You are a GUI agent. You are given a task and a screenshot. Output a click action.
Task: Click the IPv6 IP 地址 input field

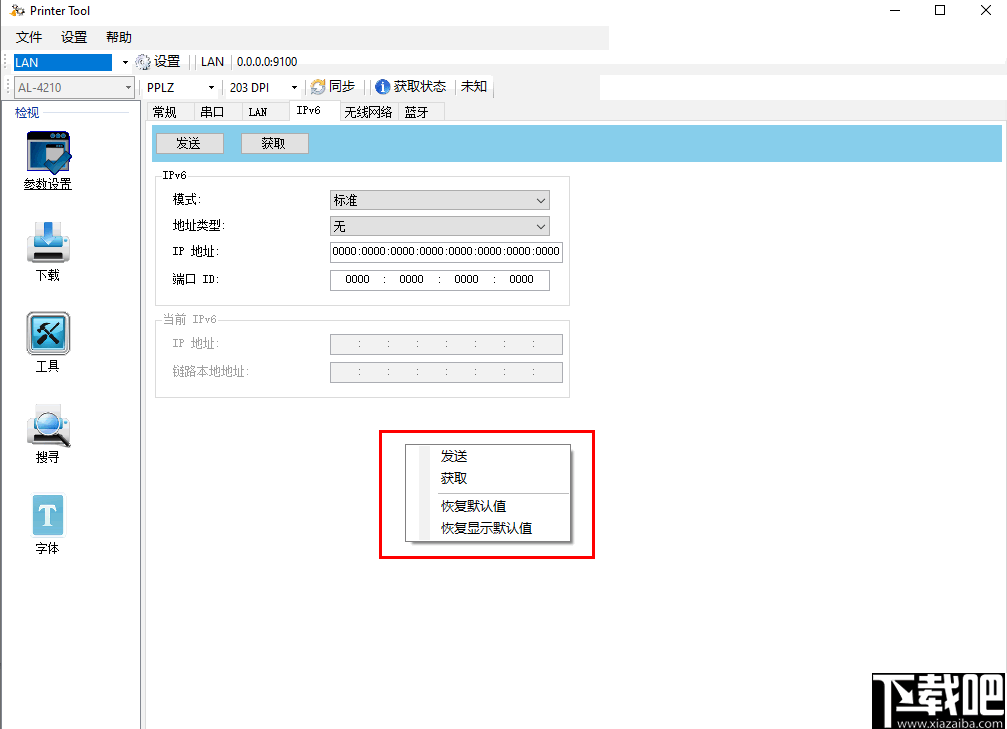click(x=445, y=252)
